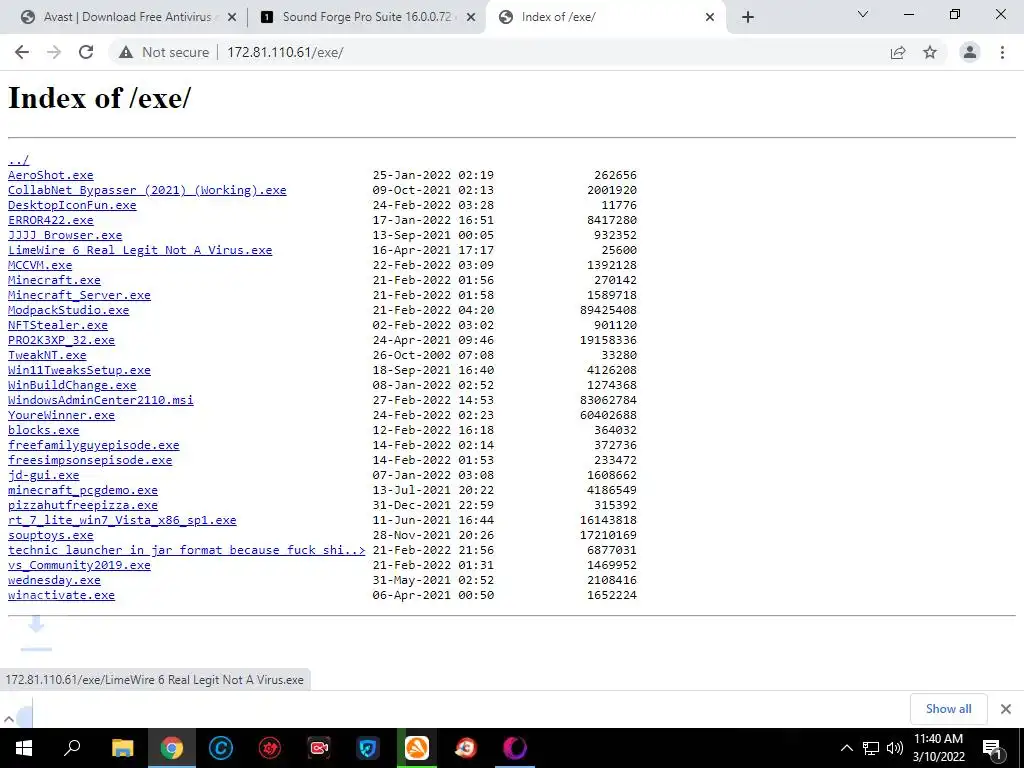1024x768 pixels.
Task: Open Win11TweaksSetup.exe link
Action: 79,370
